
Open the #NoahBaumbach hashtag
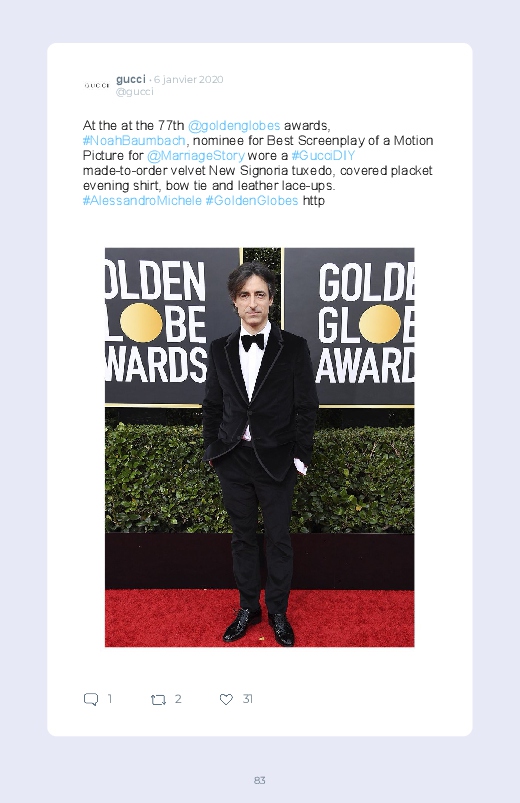click(x=134, y=140)
